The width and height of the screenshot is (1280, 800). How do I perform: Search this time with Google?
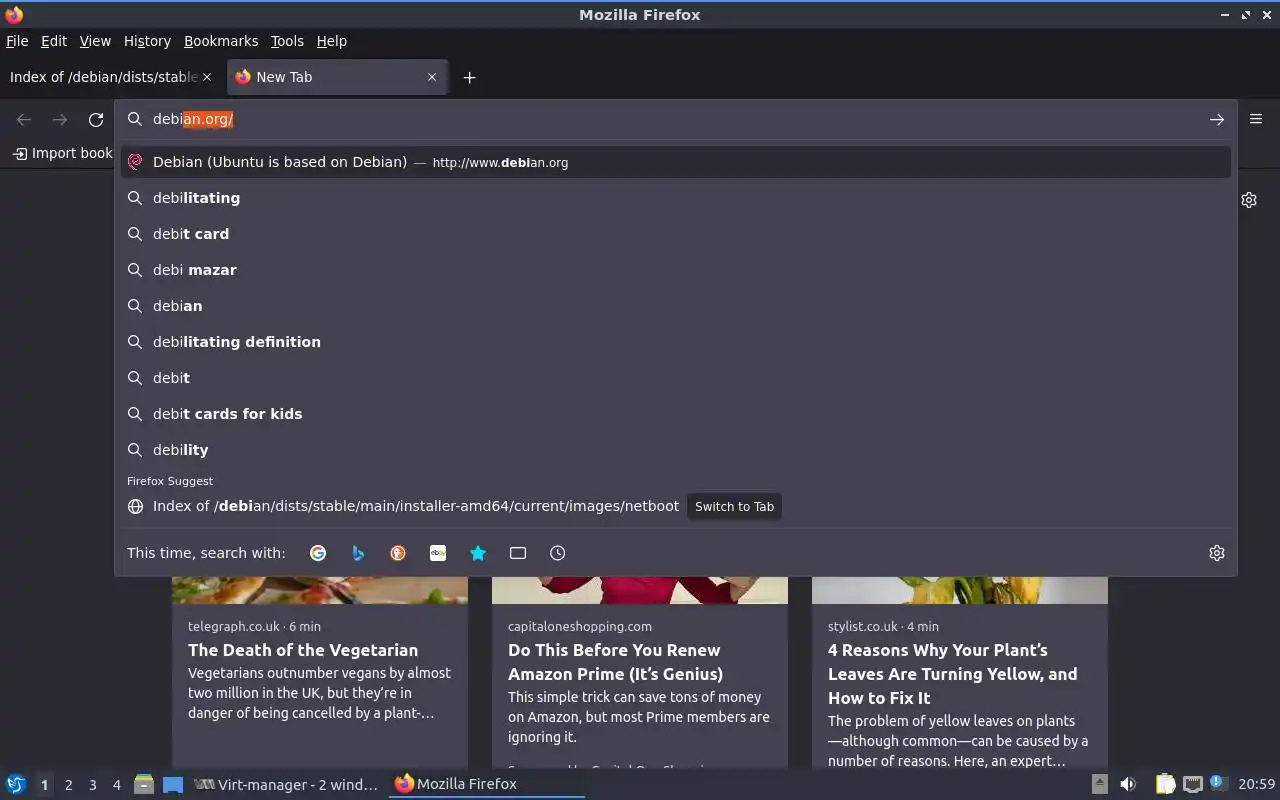tap(318, 553)
